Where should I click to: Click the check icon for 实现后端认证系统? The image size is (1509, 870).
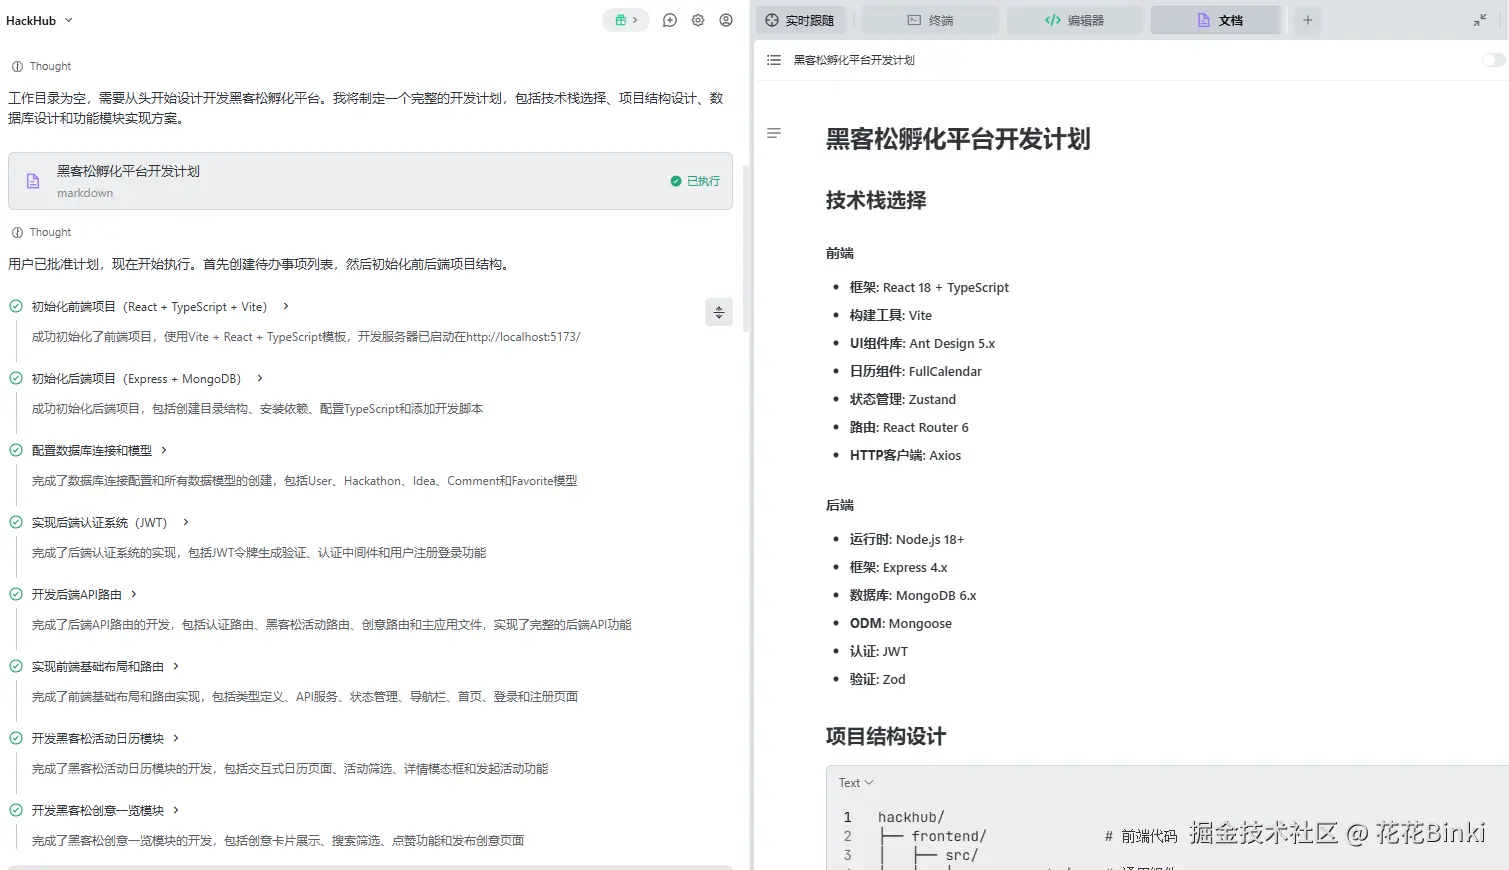point(16,522)
